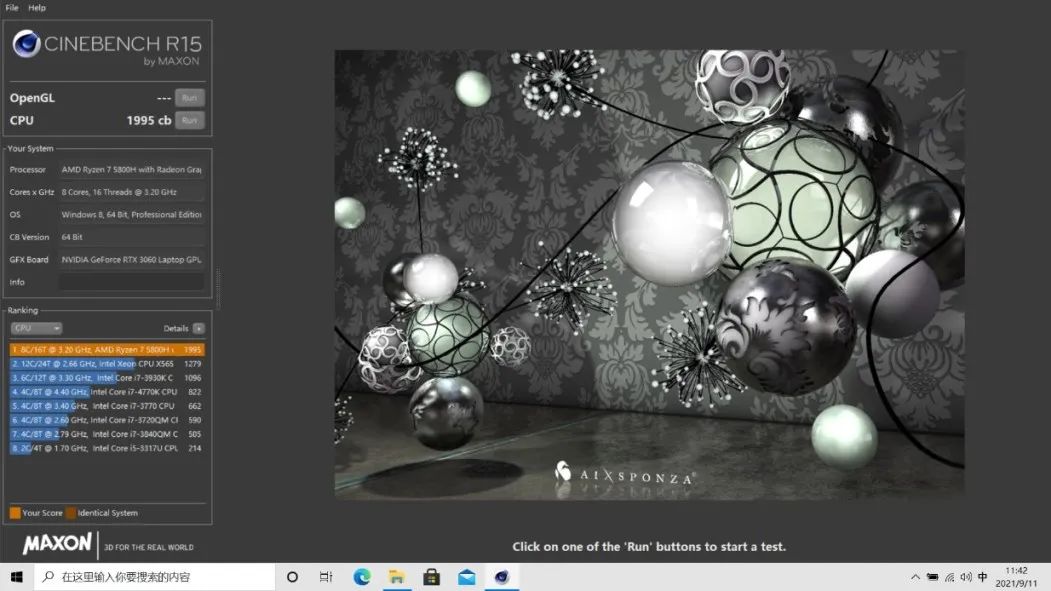Click the Identical System brown swatch
Screen dimensions: 1051x591
tap(71, 513)
